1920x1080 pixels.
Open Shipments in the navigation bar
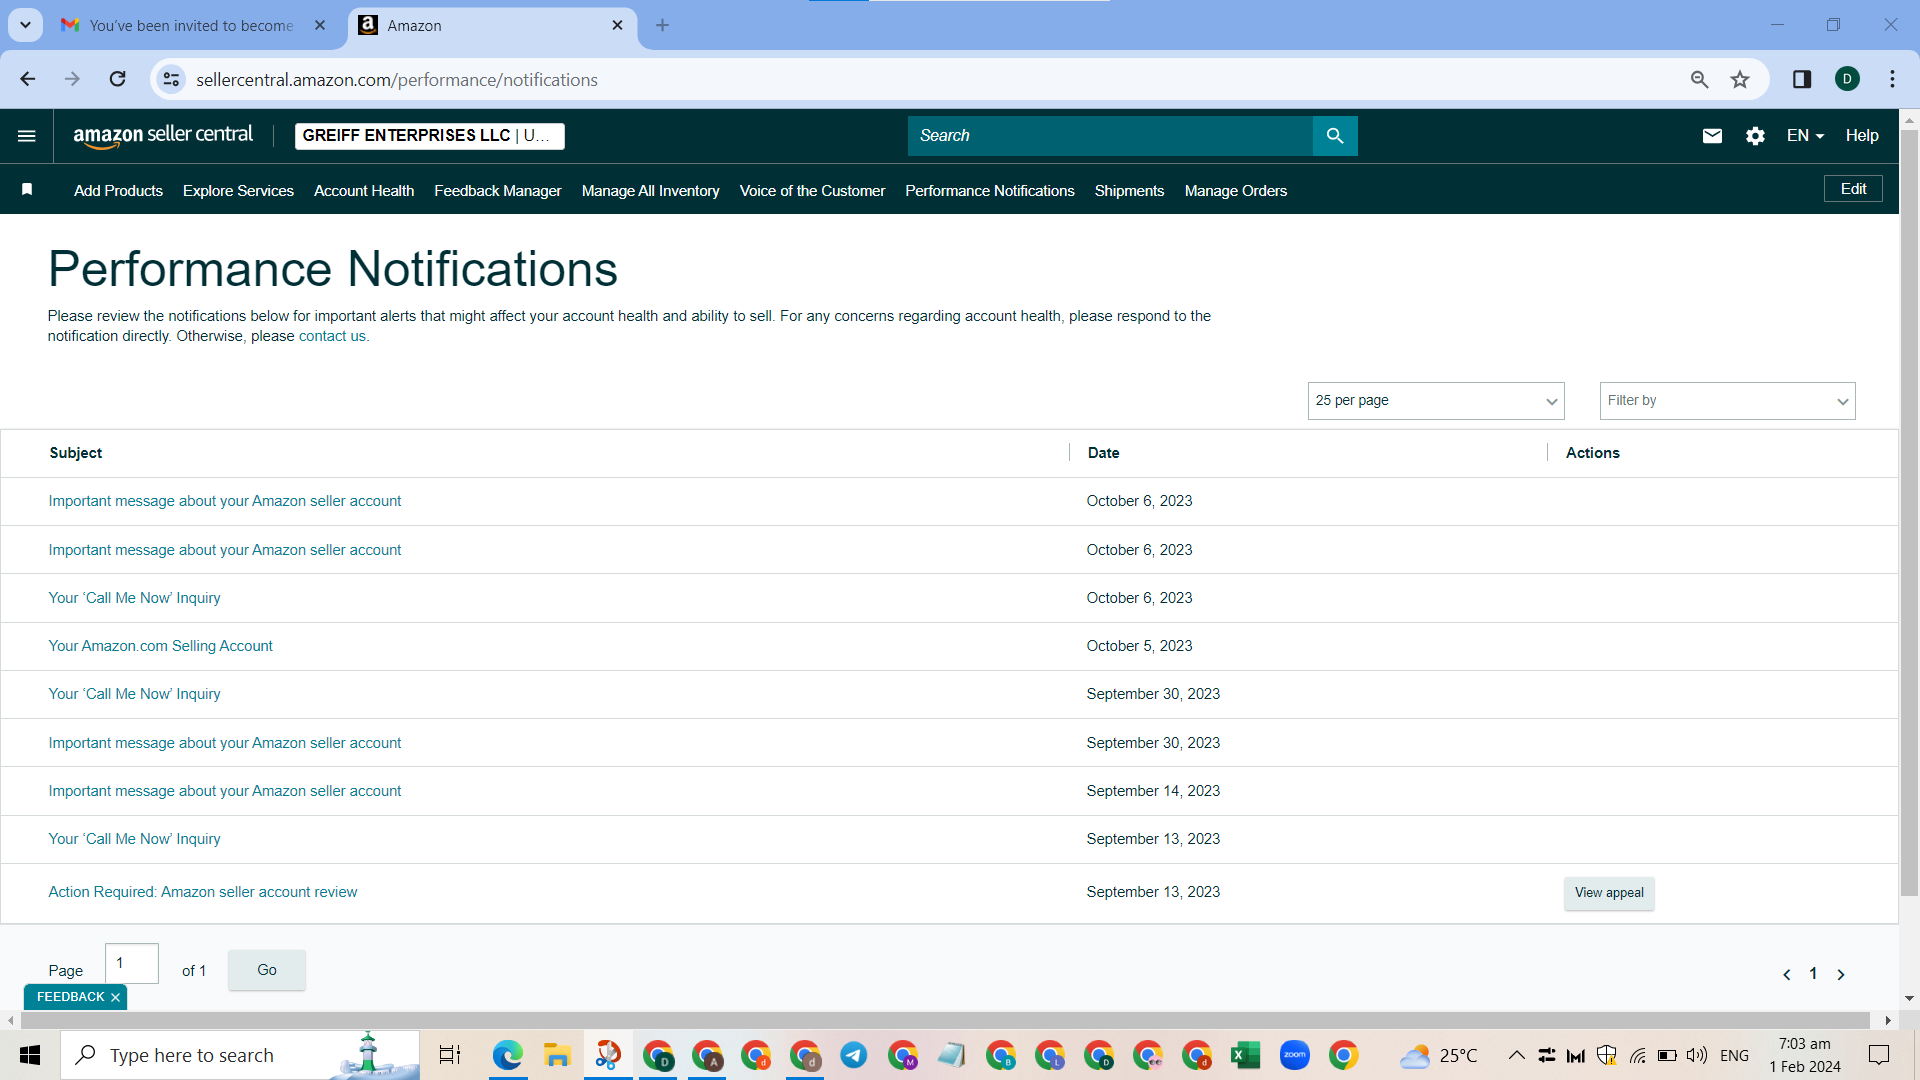(1129, 191)
